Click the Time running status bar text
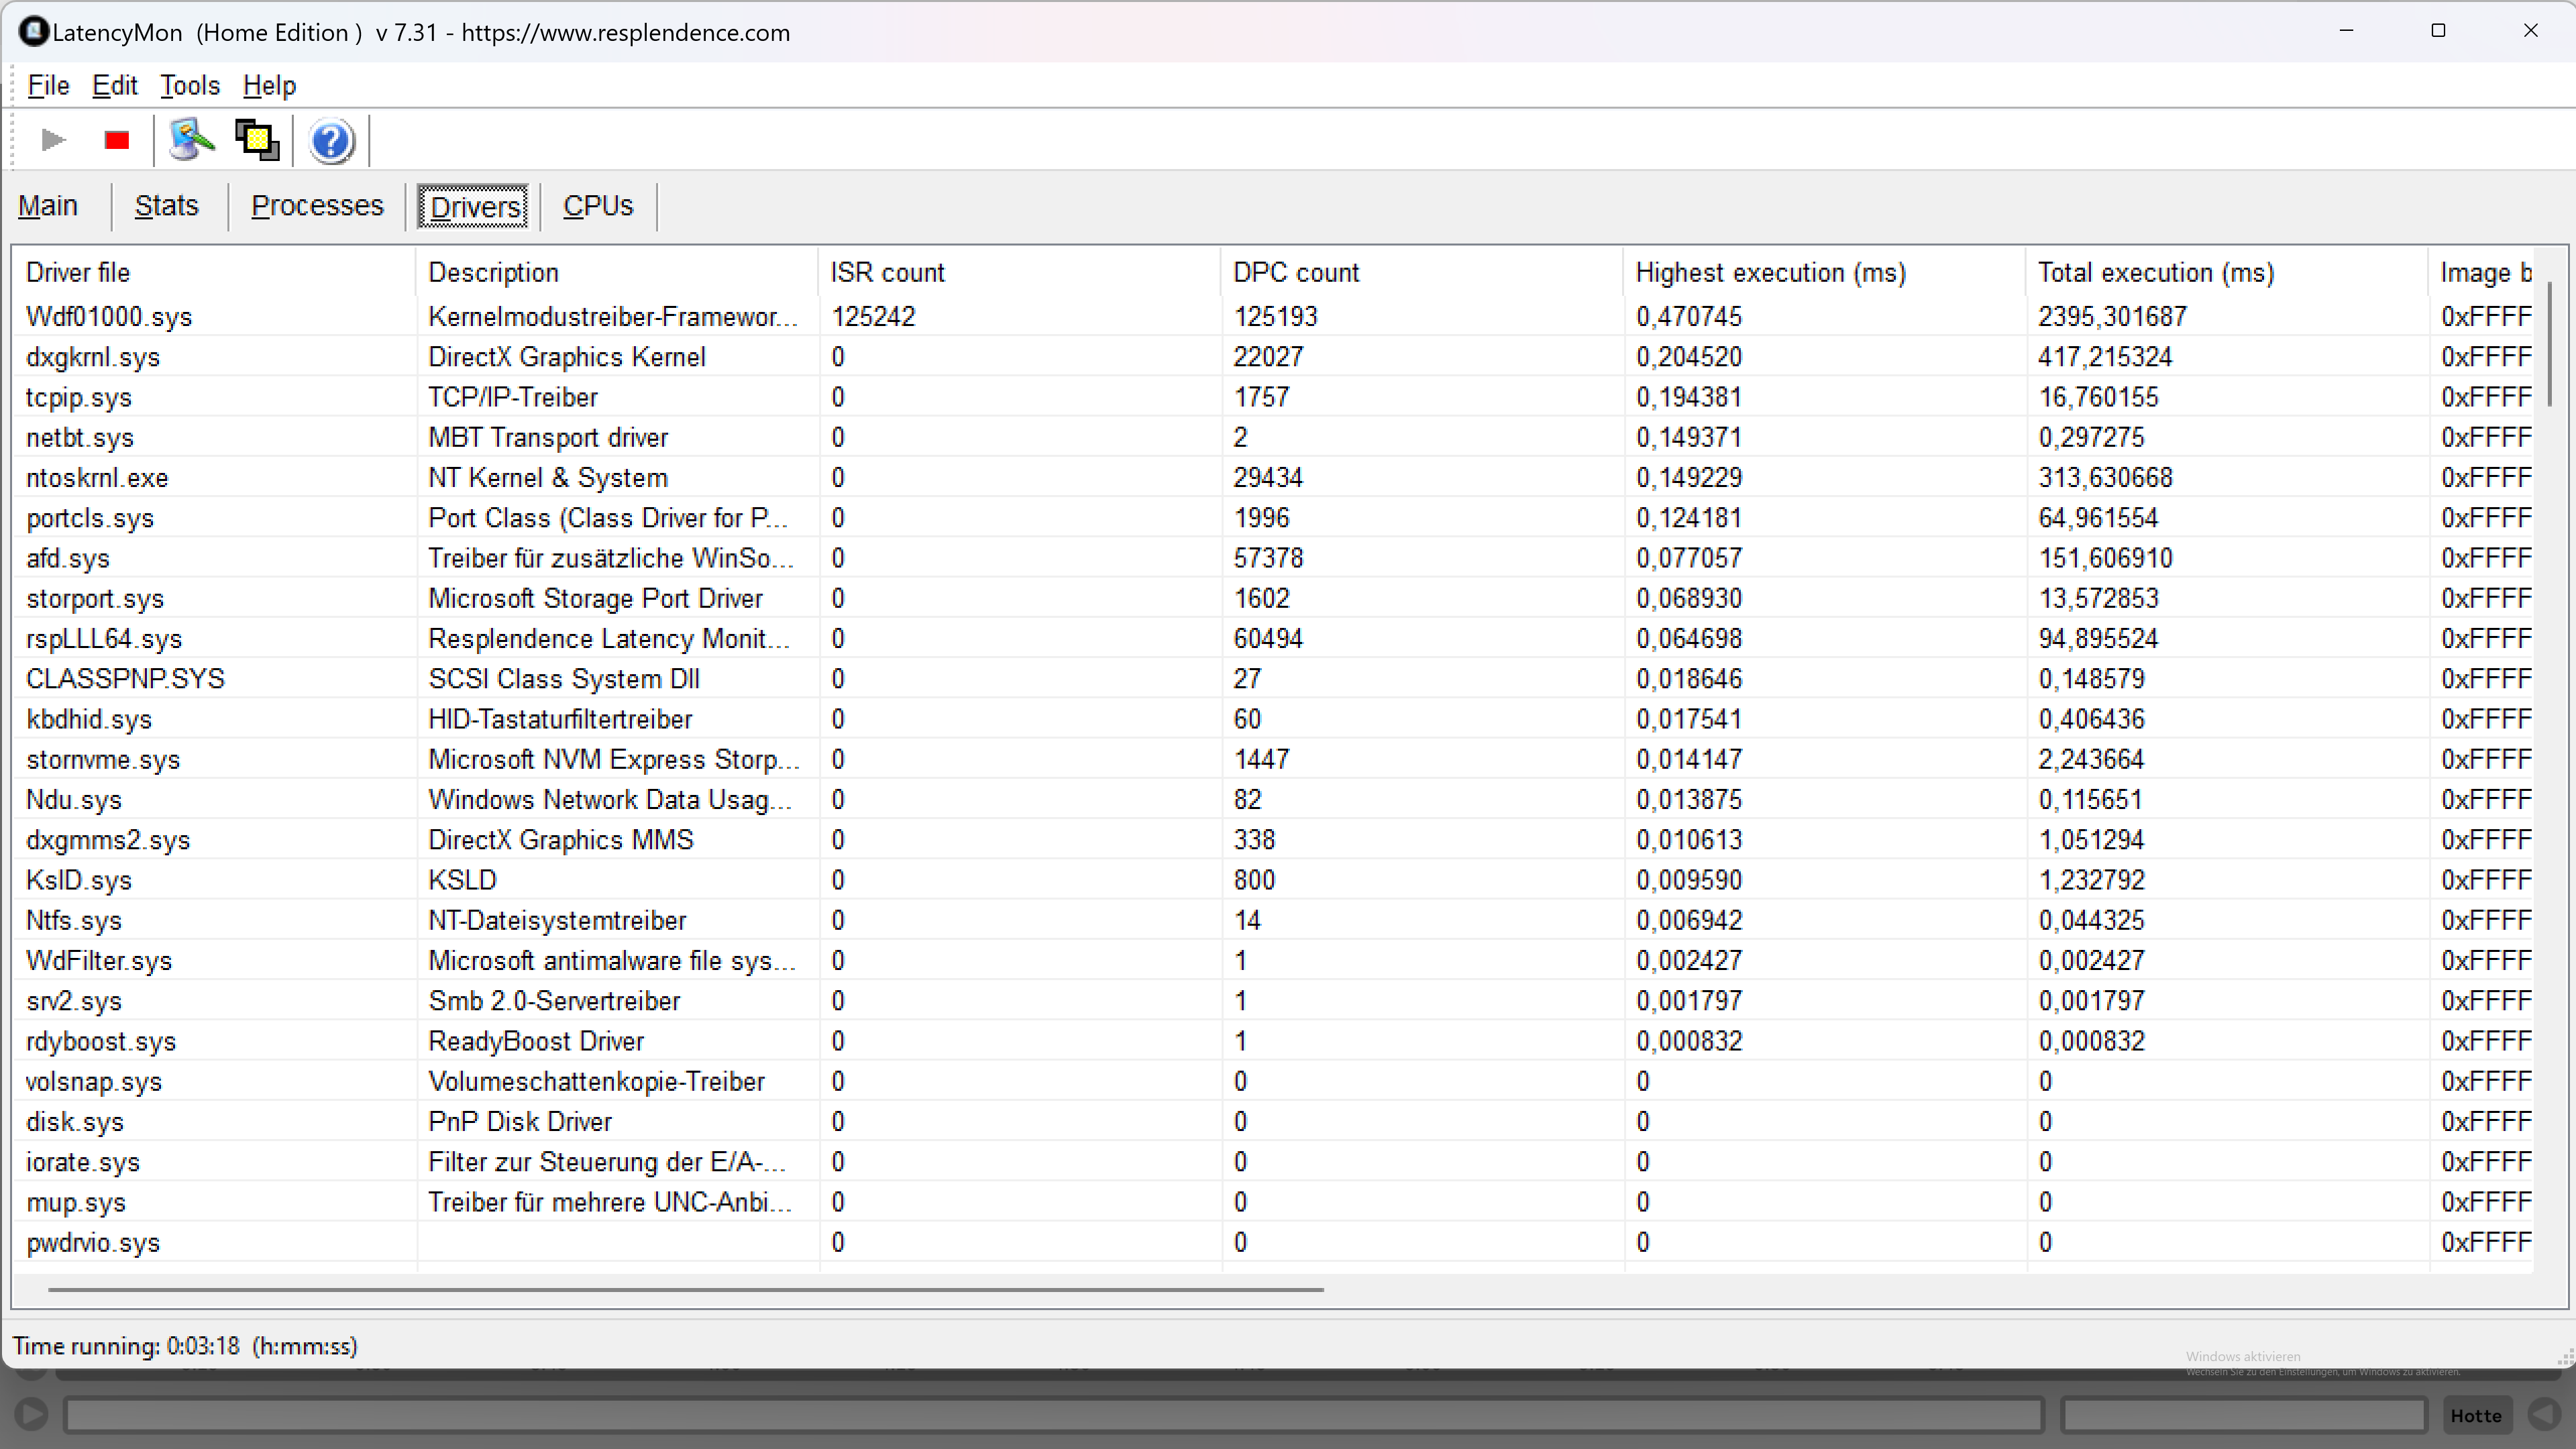The width and height of the screenshot is (2576, 1449). pos(185,1346)
